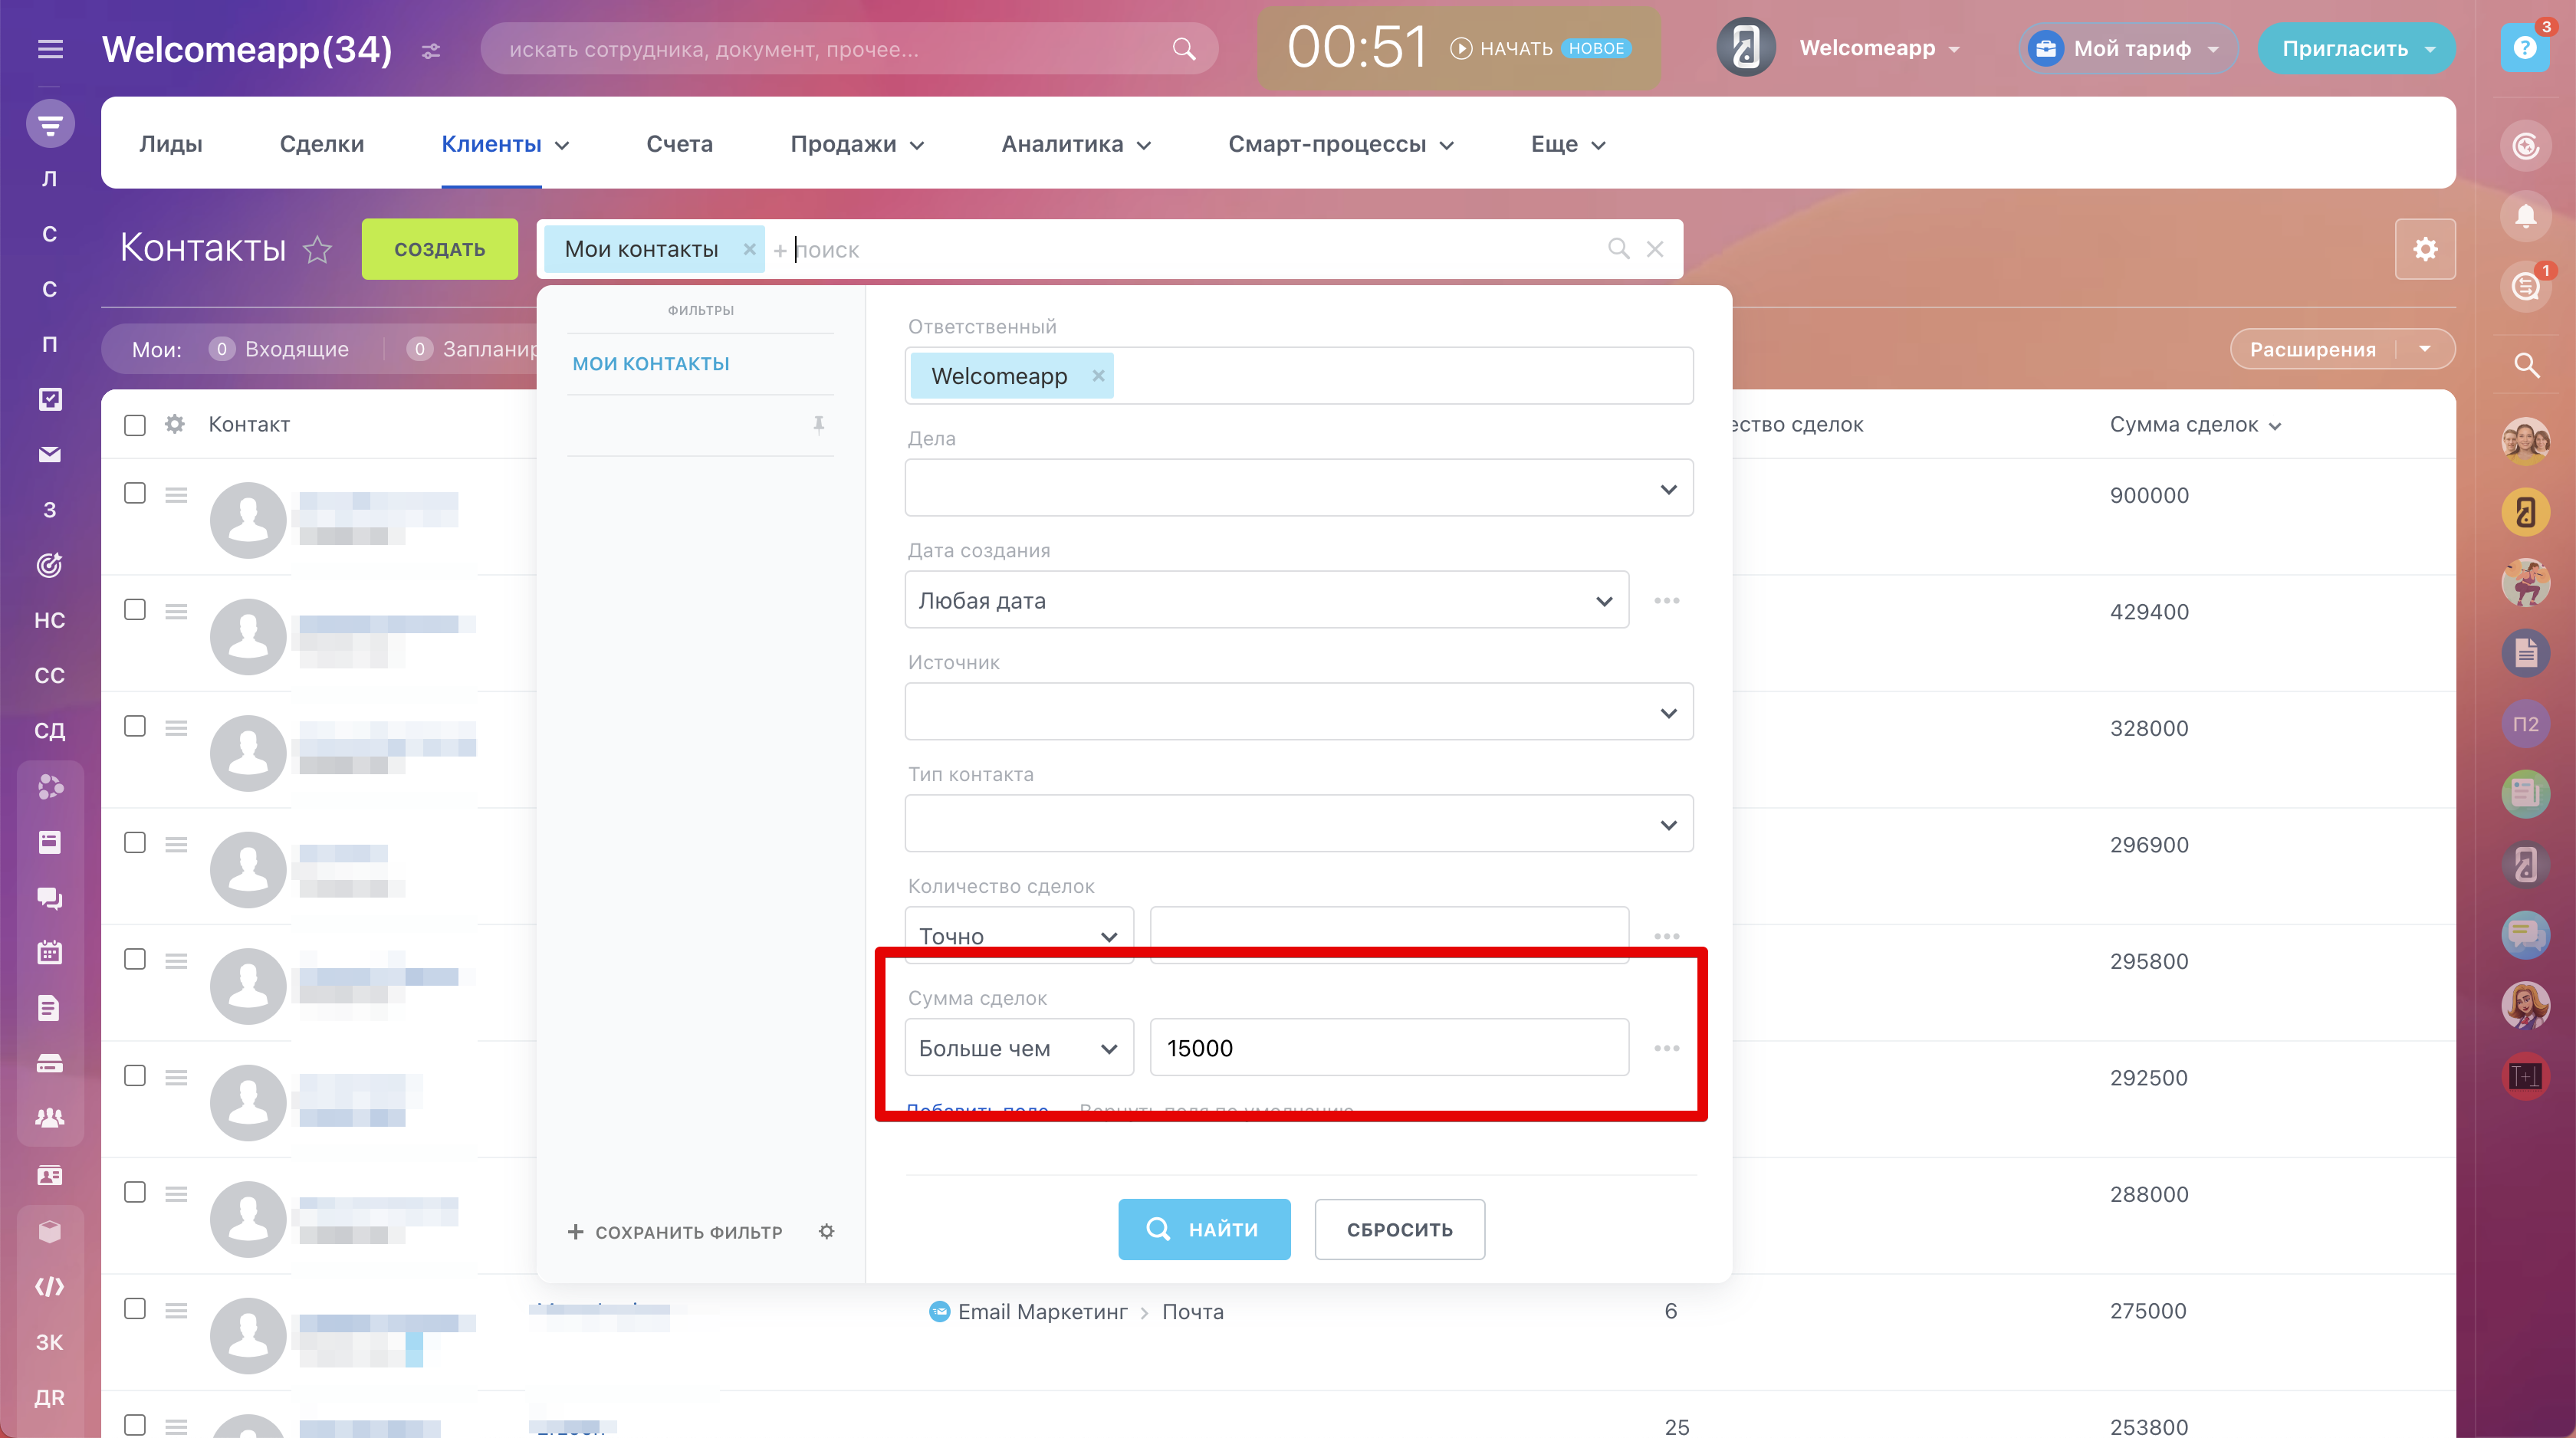Click the mail icon in left sidebar
Screen dimensions: 2576x1438
coord(50,455)
